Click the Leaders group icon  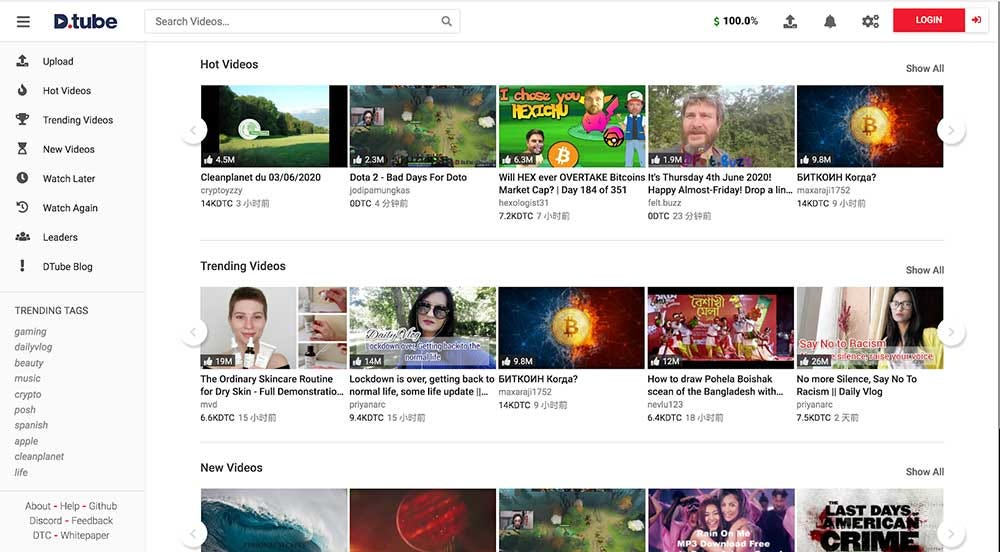coord(22,236)
